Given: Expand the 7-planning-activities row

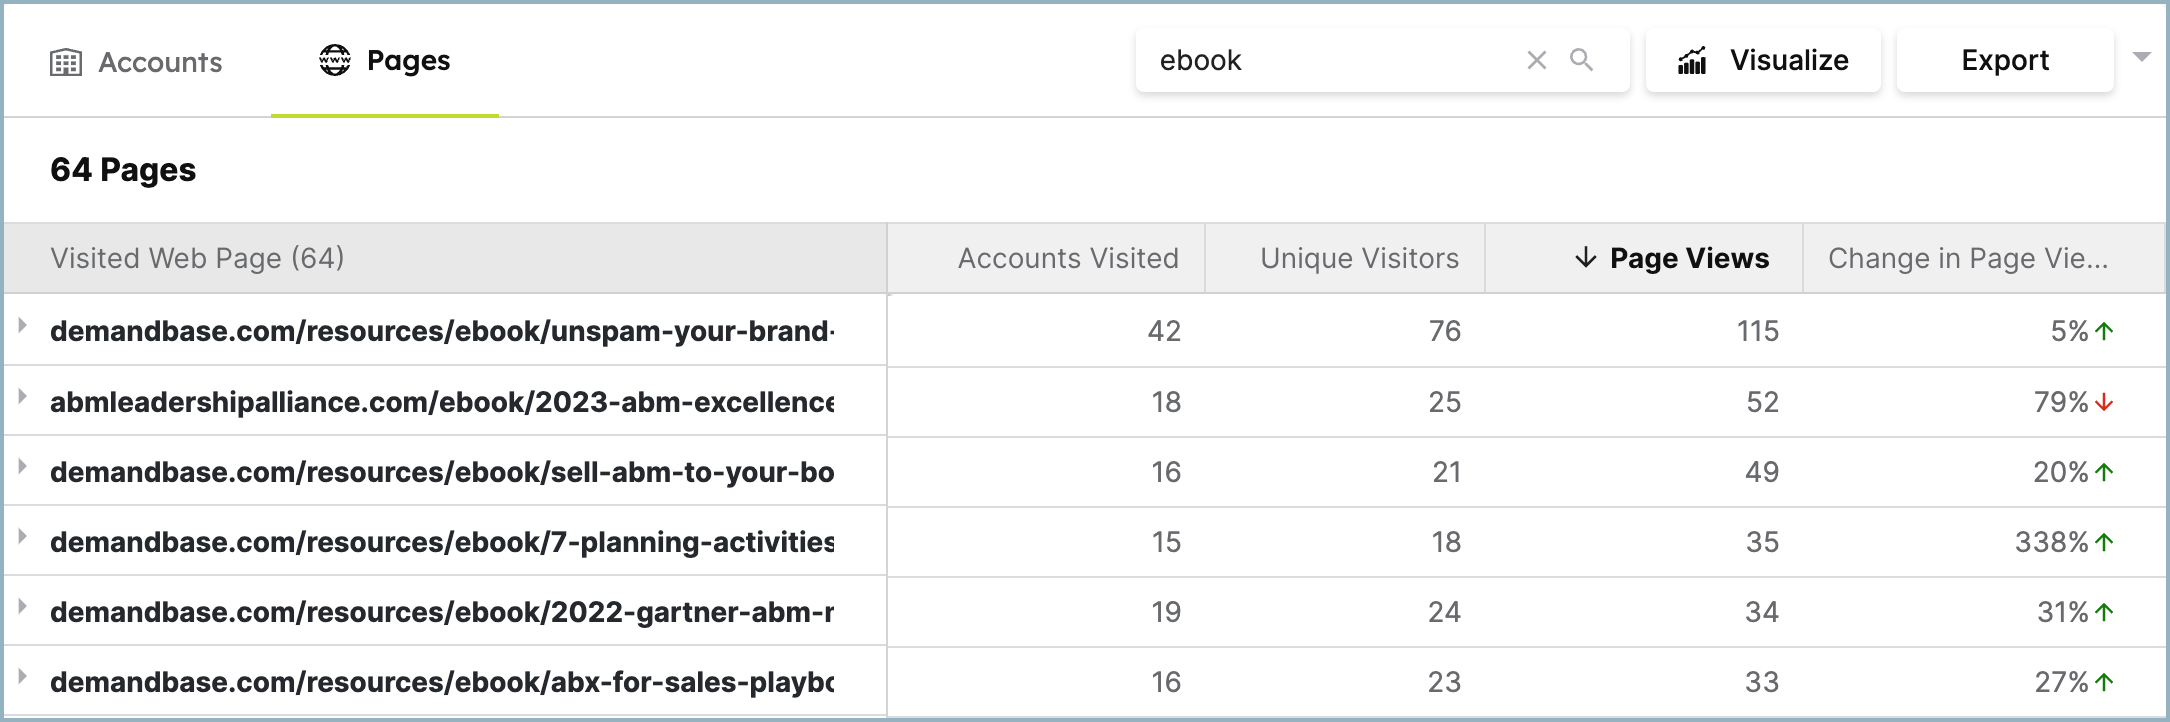Looking at the screenshot, I should (x=22, y=536).
